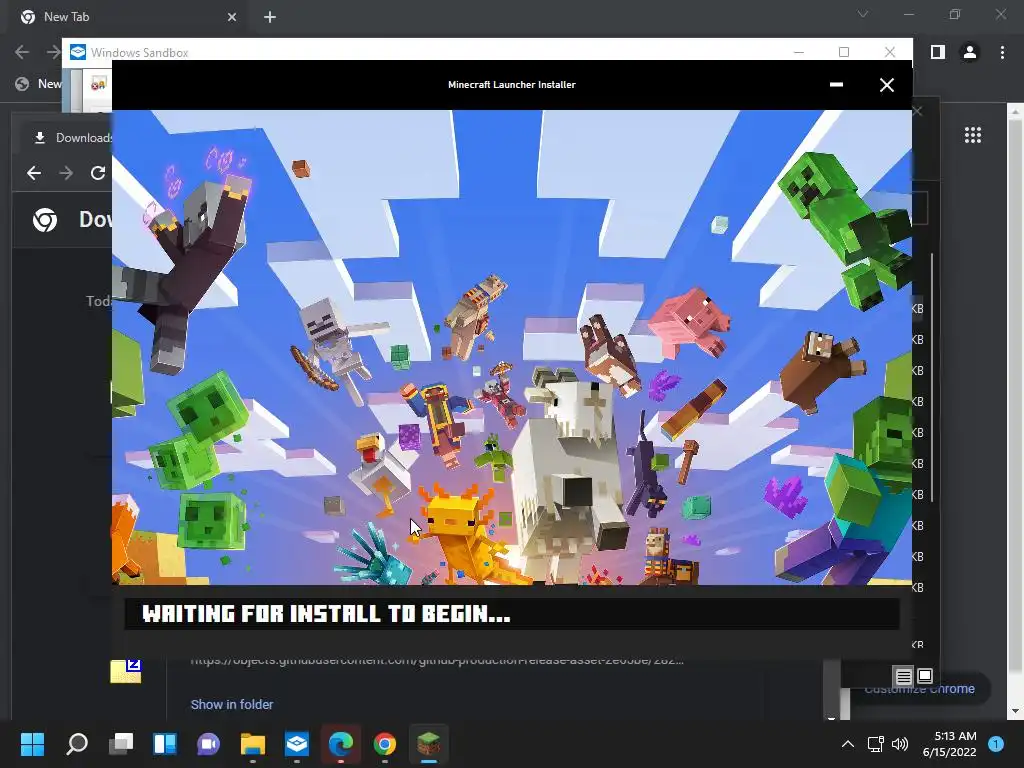Go forward in sandbox Chrome
This screenshot has width=1024, height=768.
point(66,173)
